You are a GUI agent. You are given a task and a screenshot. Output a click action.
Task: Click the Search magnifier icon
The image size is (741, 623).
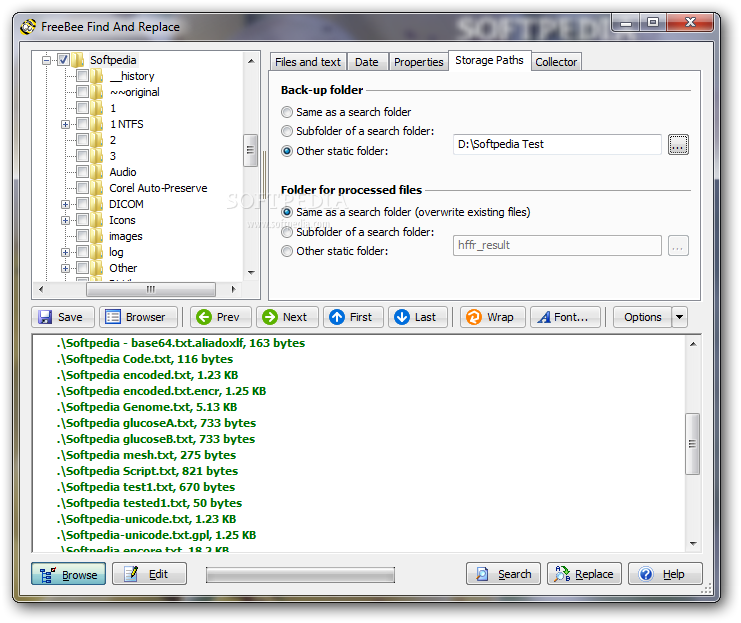[x=482, y=574]
